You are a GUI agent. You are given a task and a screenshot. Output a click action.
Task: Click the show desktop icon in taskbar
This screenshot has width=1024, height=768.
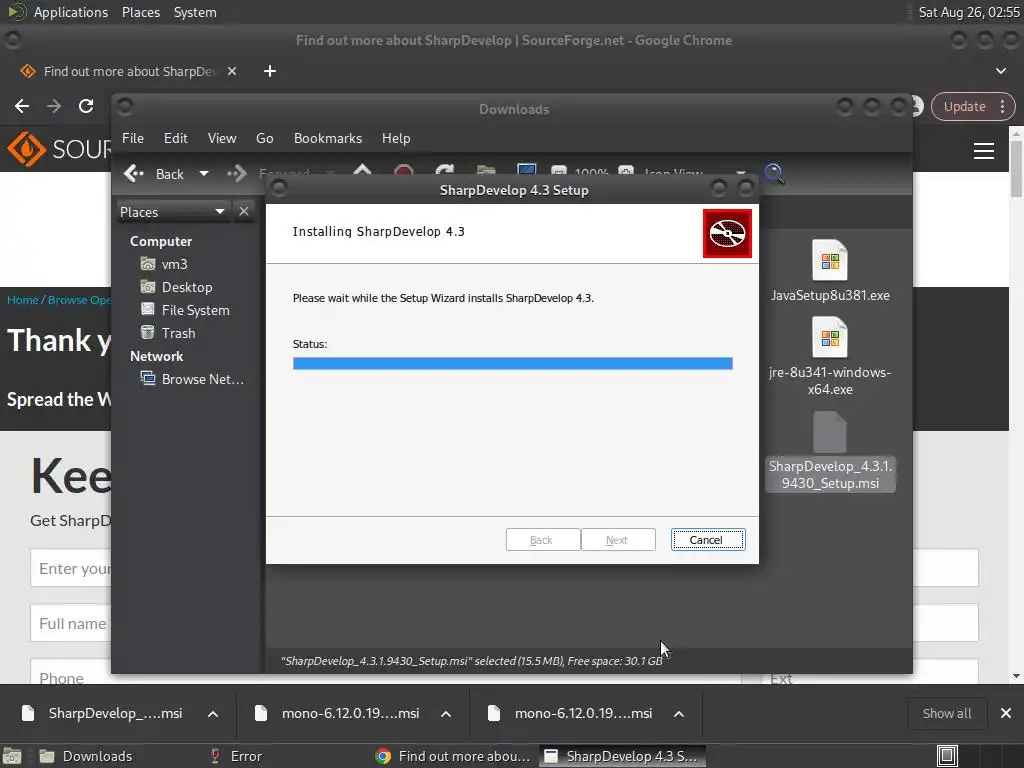pos(12,756)
